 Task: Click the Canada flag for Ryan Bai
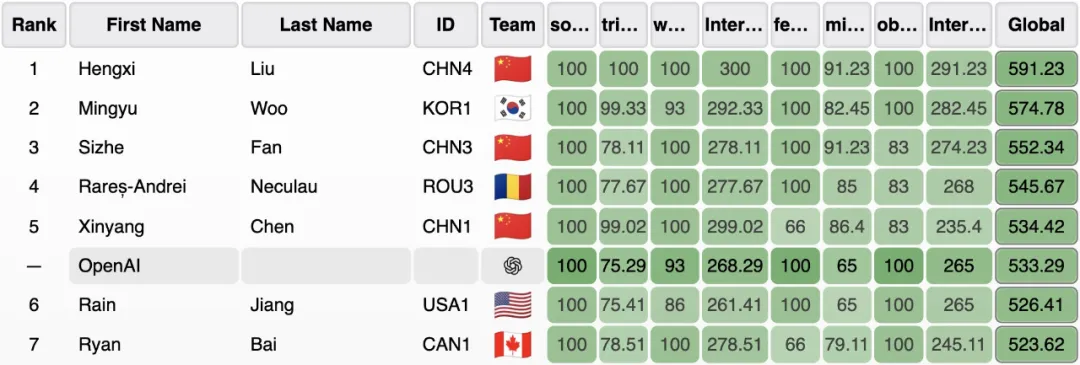(513, 344)
